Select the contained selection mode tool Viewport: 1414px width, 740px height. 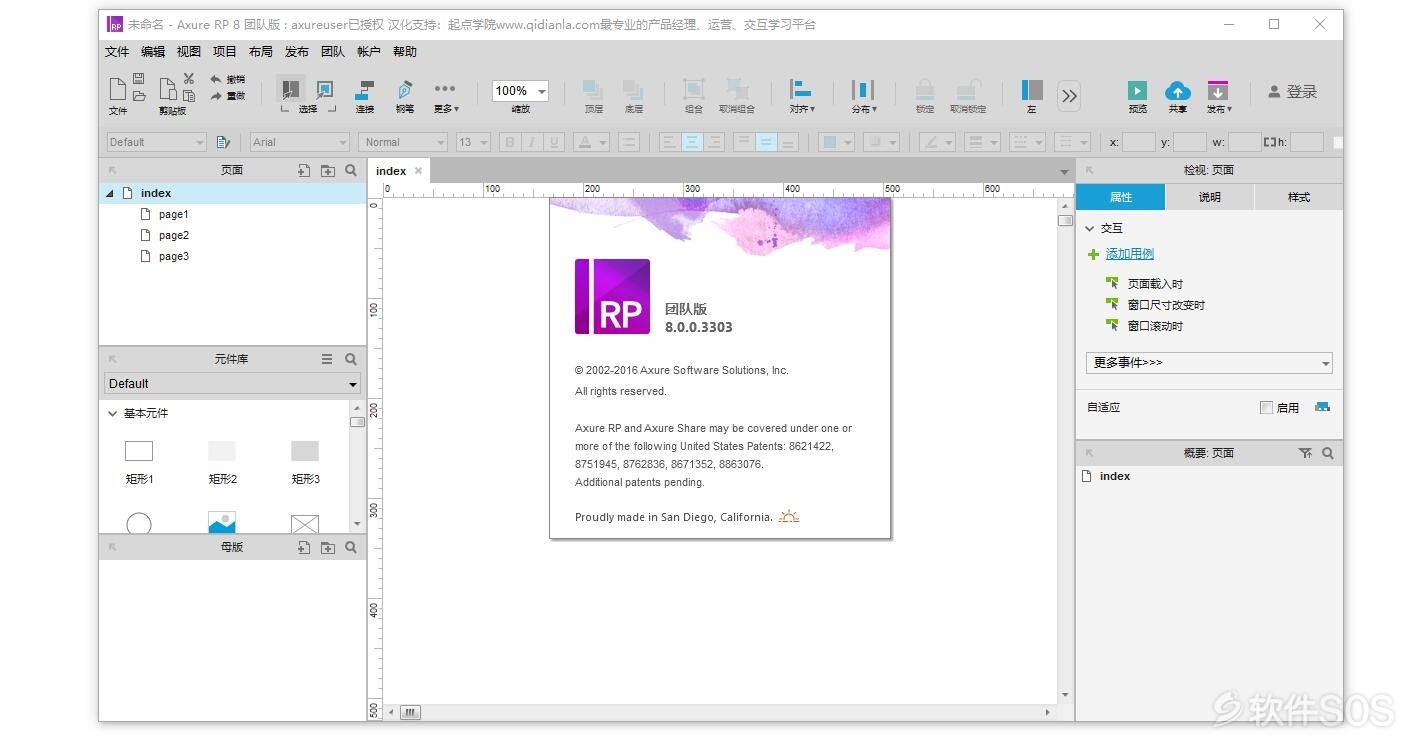pyautogui.click(x=325, y=89)
